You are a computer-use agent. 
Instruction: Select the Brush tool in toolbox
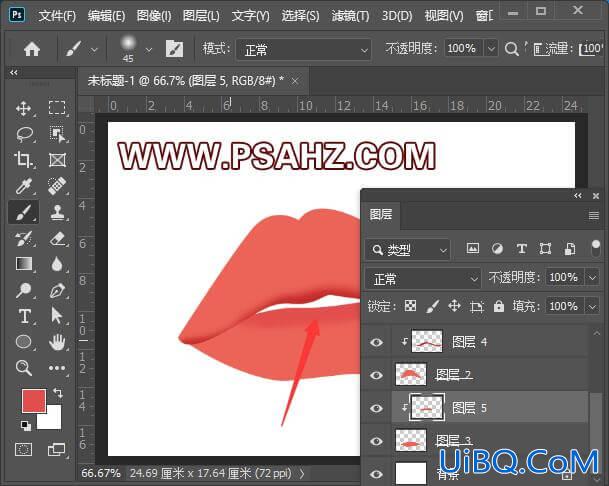point(23,212)
